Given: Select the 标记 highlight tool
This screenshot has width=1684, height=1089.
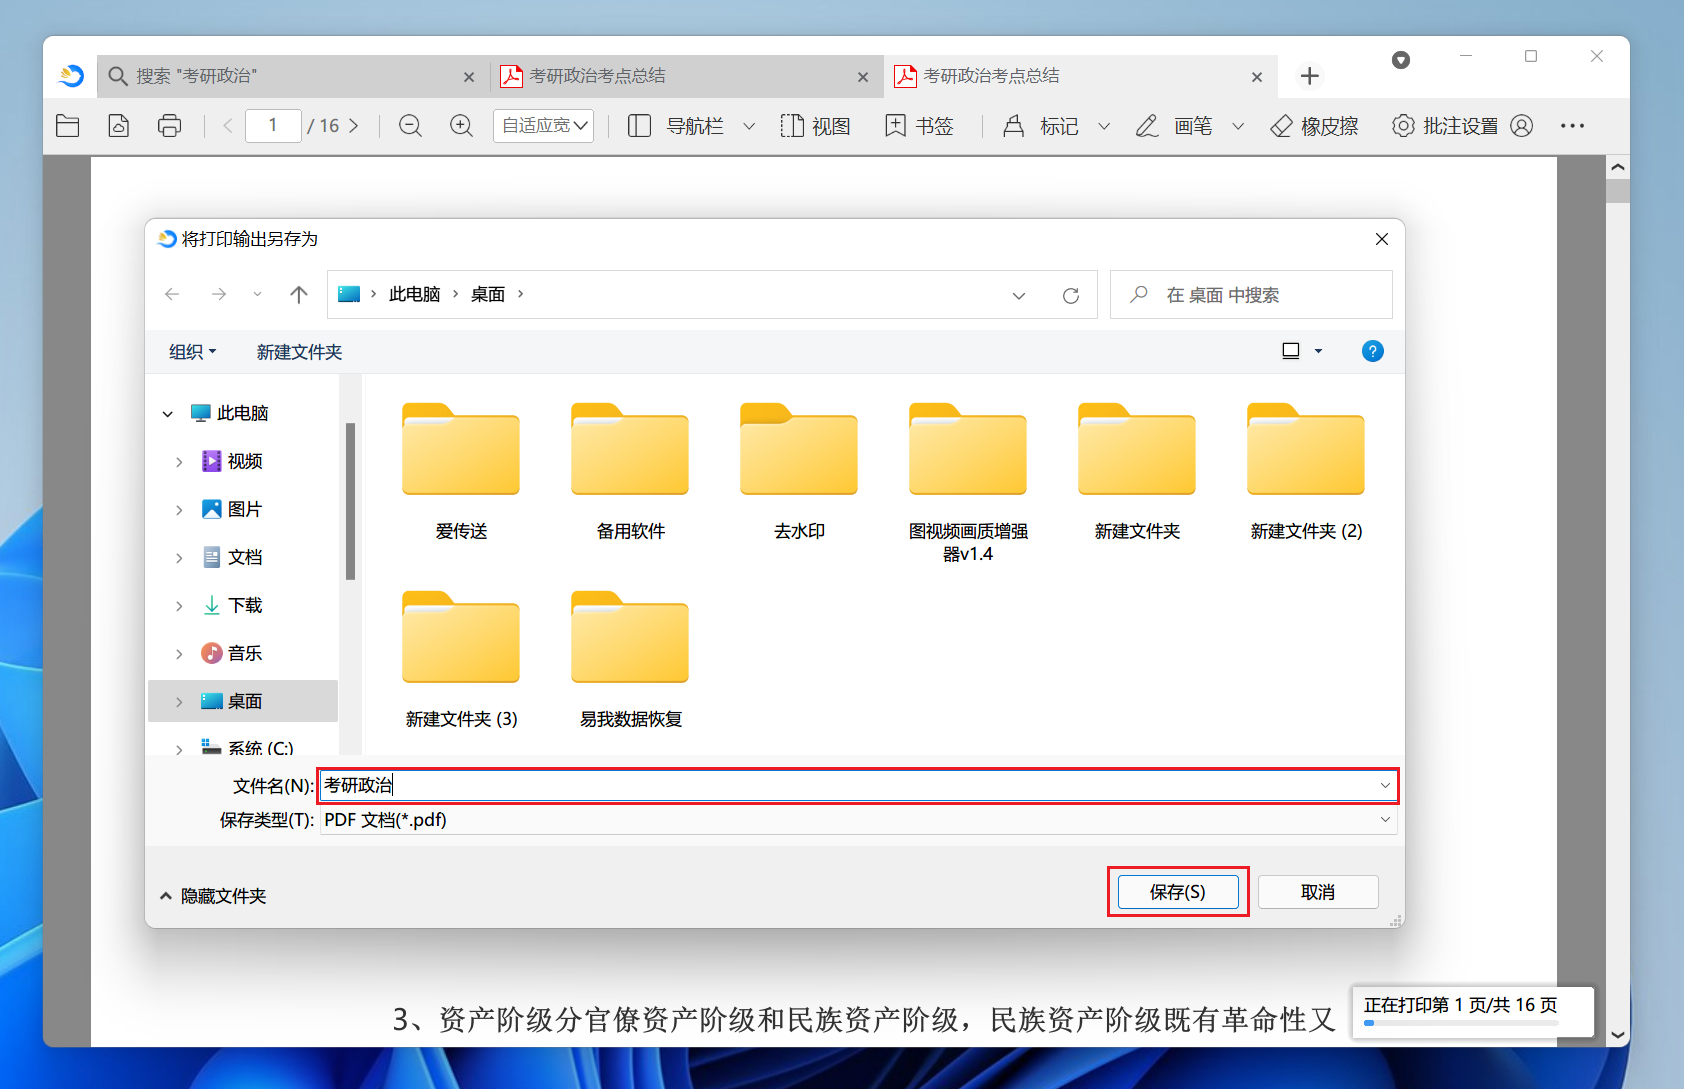Looking at the screenshot, I should [x=1040, y=126].
